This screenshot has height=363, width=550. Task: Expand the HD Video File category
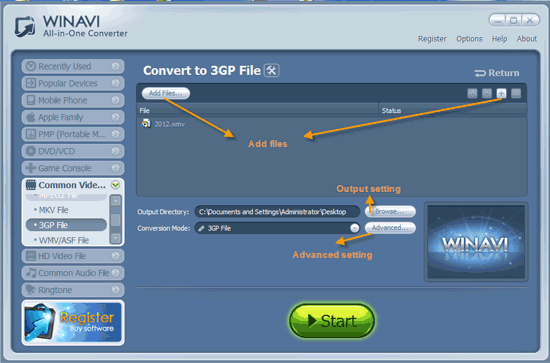(115, 256)
